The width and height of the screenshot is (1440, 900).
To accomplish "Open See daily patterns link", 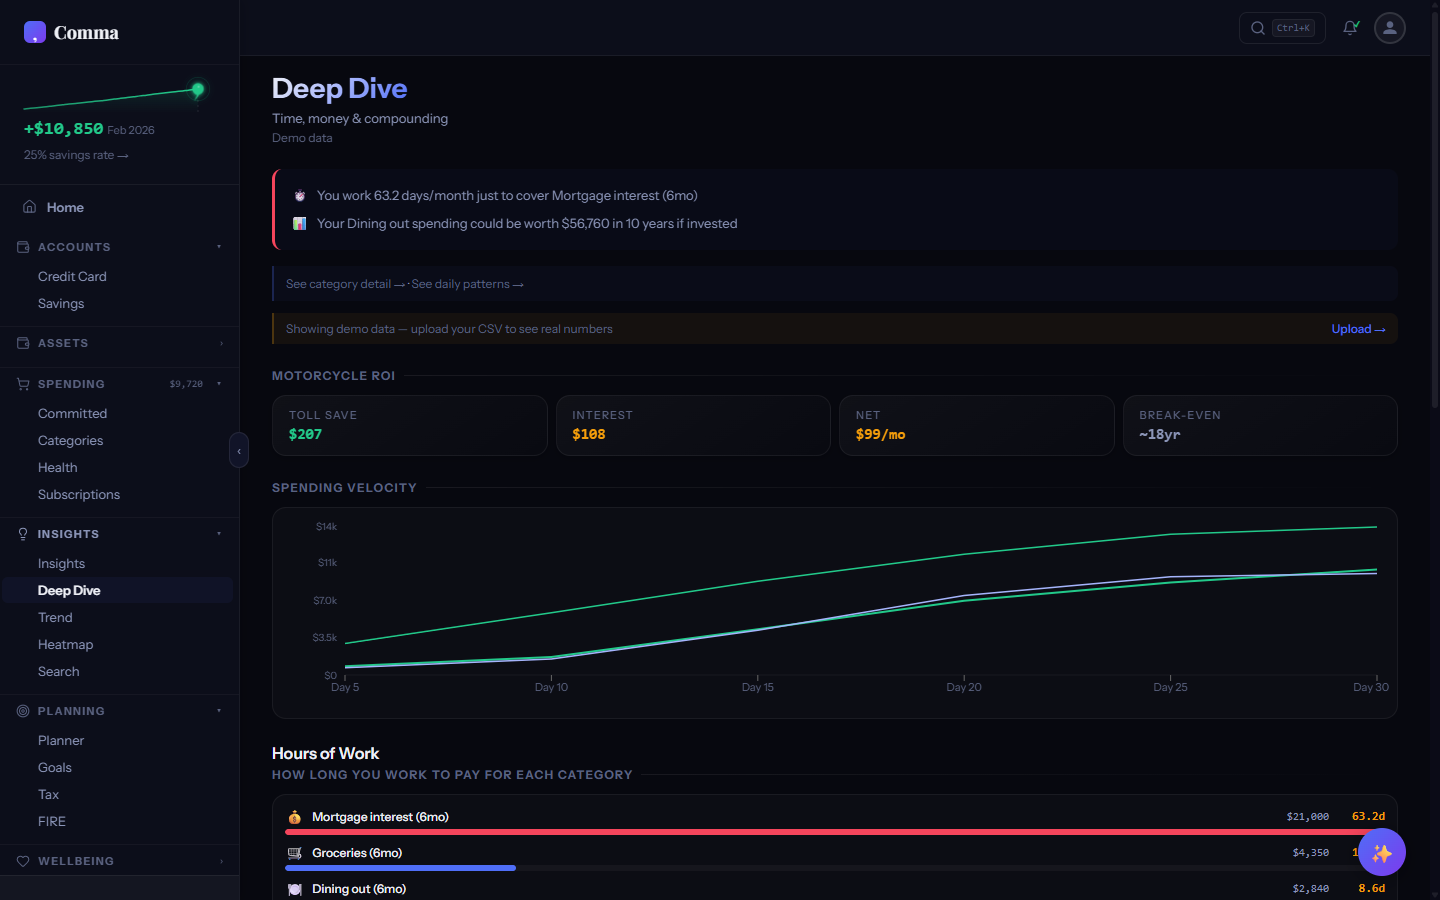I will tap(466, 284).
